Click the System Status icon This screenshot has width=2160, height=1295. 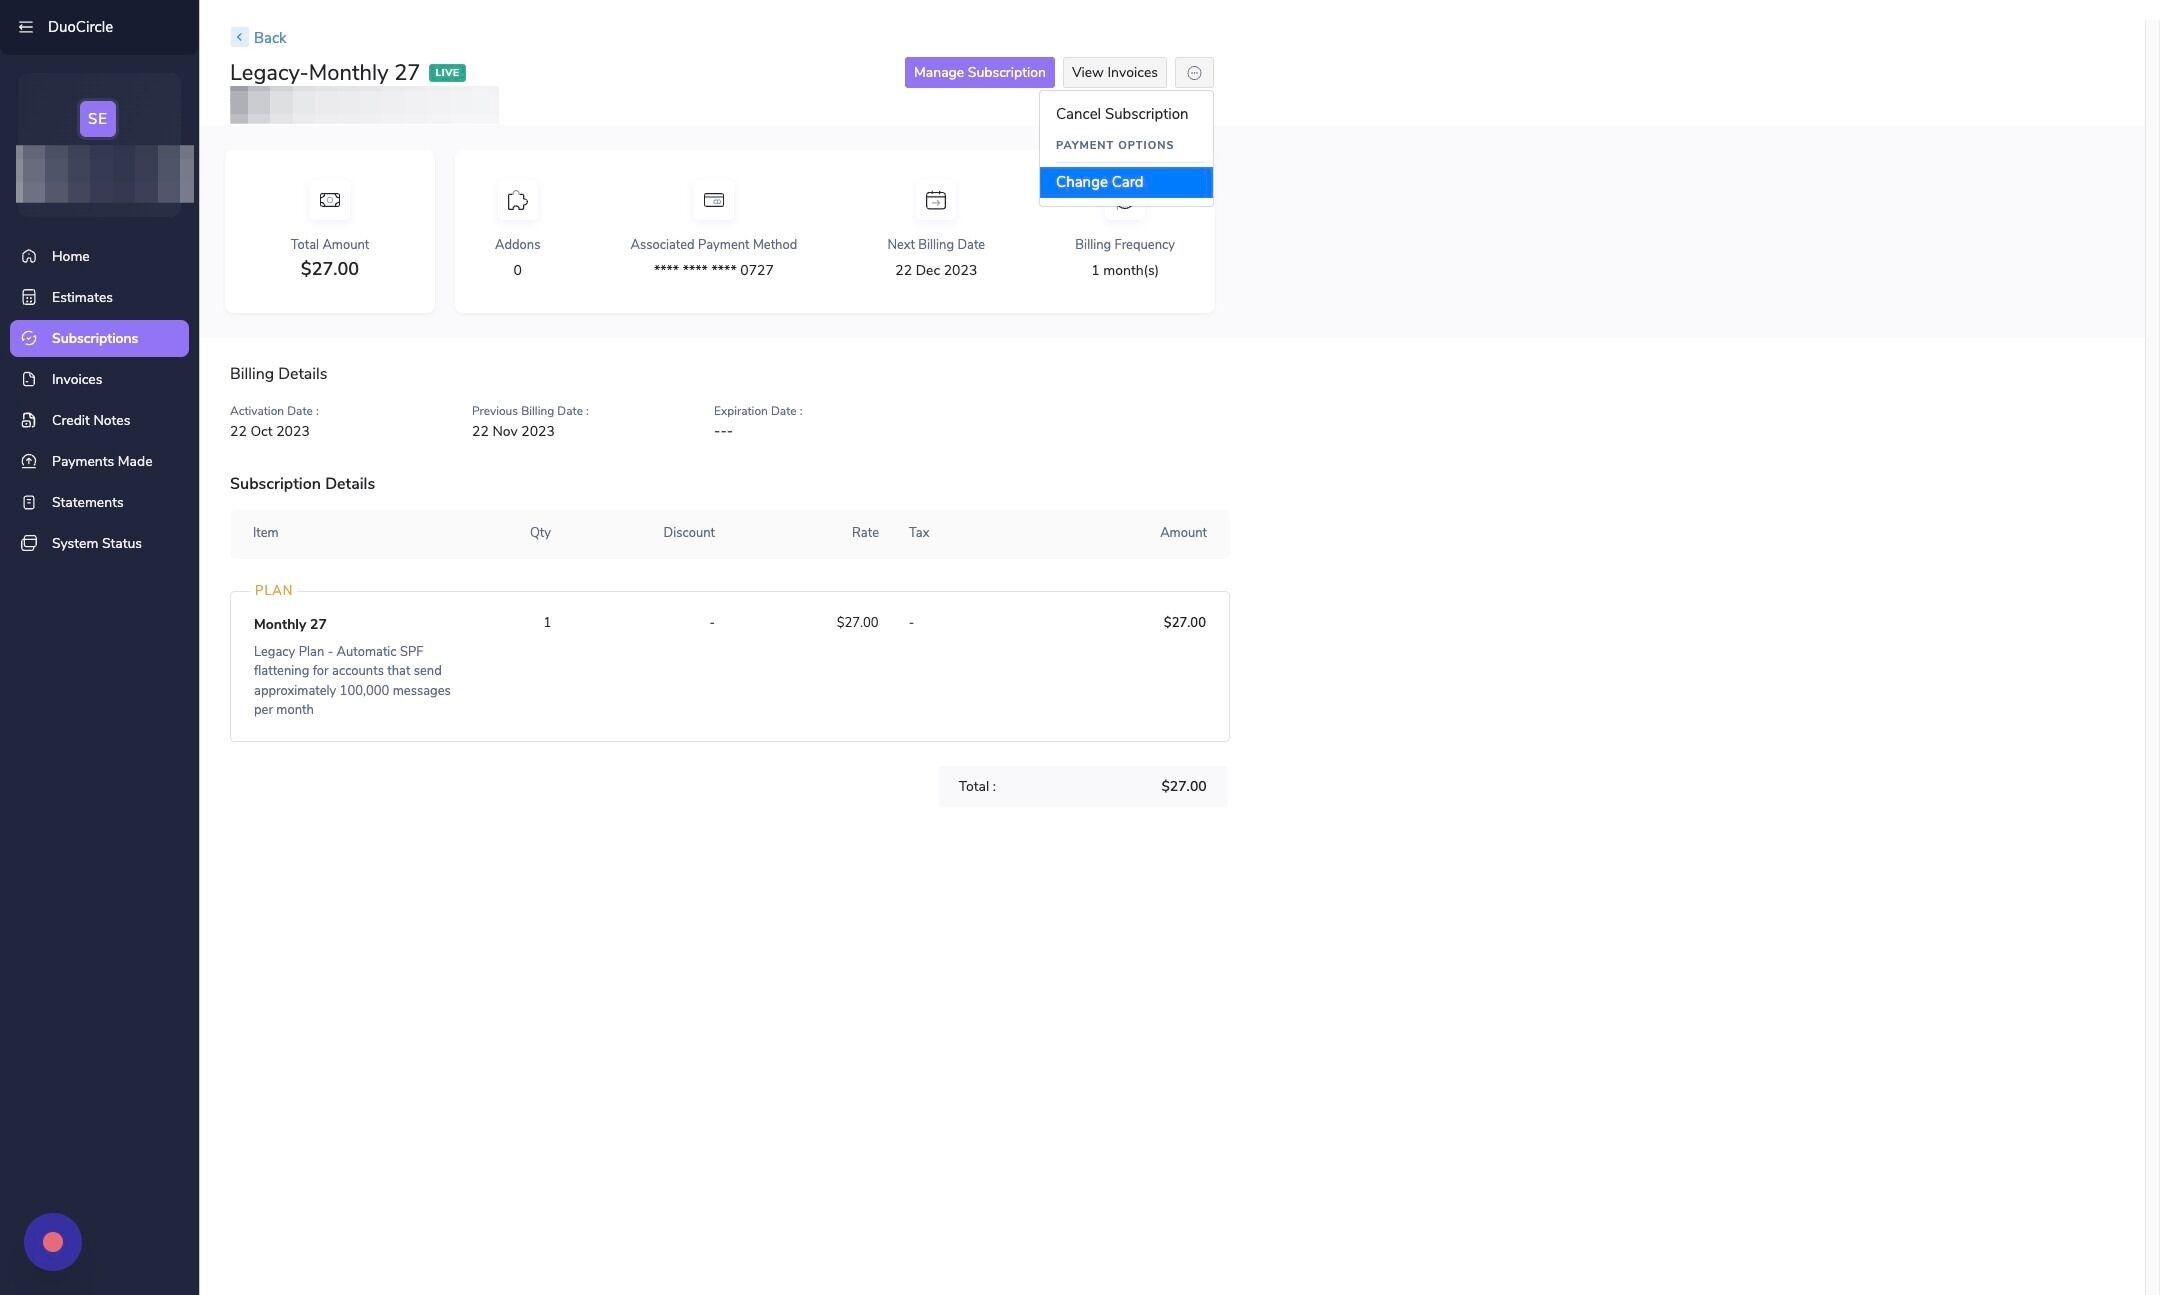click(29, 543)
